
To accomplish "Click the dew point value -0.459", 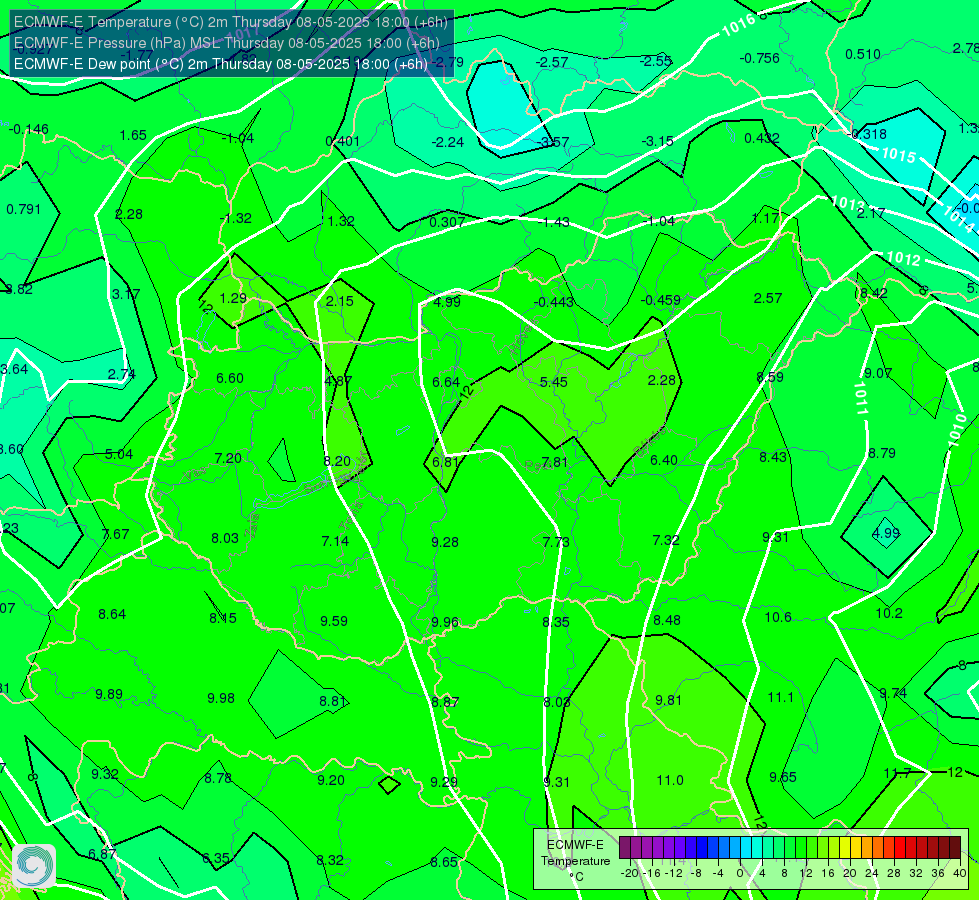I will 661,300.
